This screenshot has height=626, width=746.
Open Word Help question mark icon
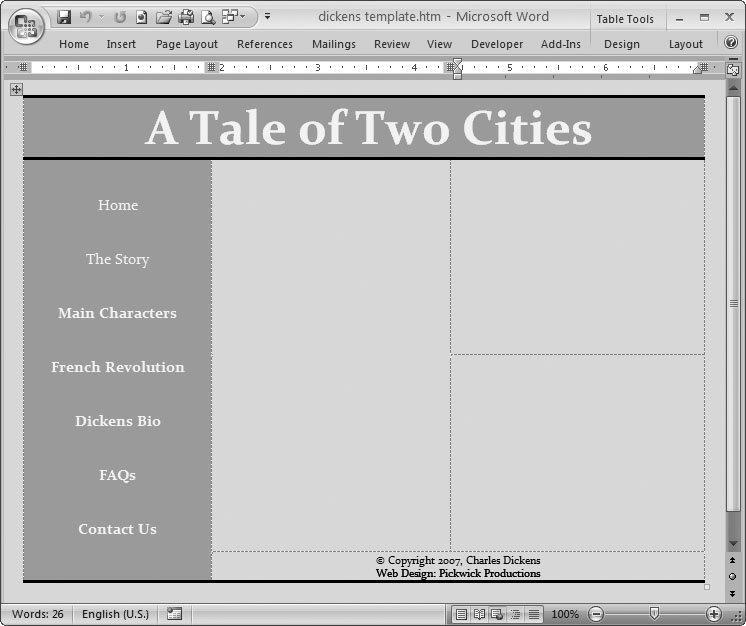pyautogui.click(x=731, y=43)
